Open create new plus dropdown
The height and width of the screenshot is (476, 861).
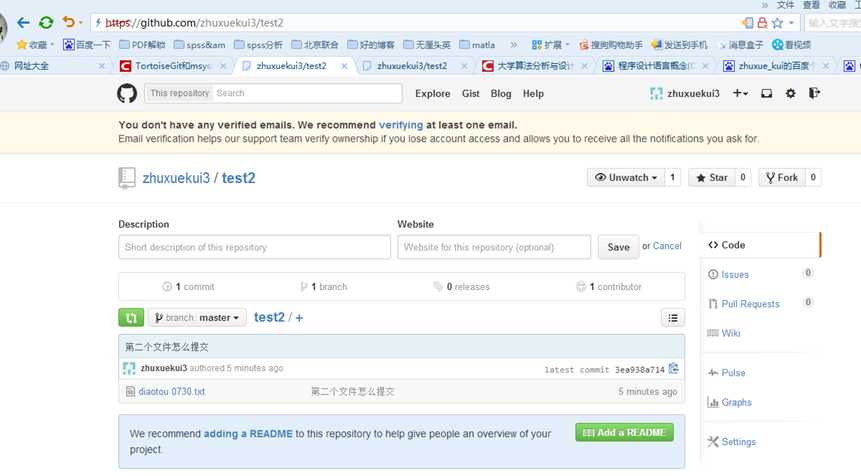pos(740,93)
